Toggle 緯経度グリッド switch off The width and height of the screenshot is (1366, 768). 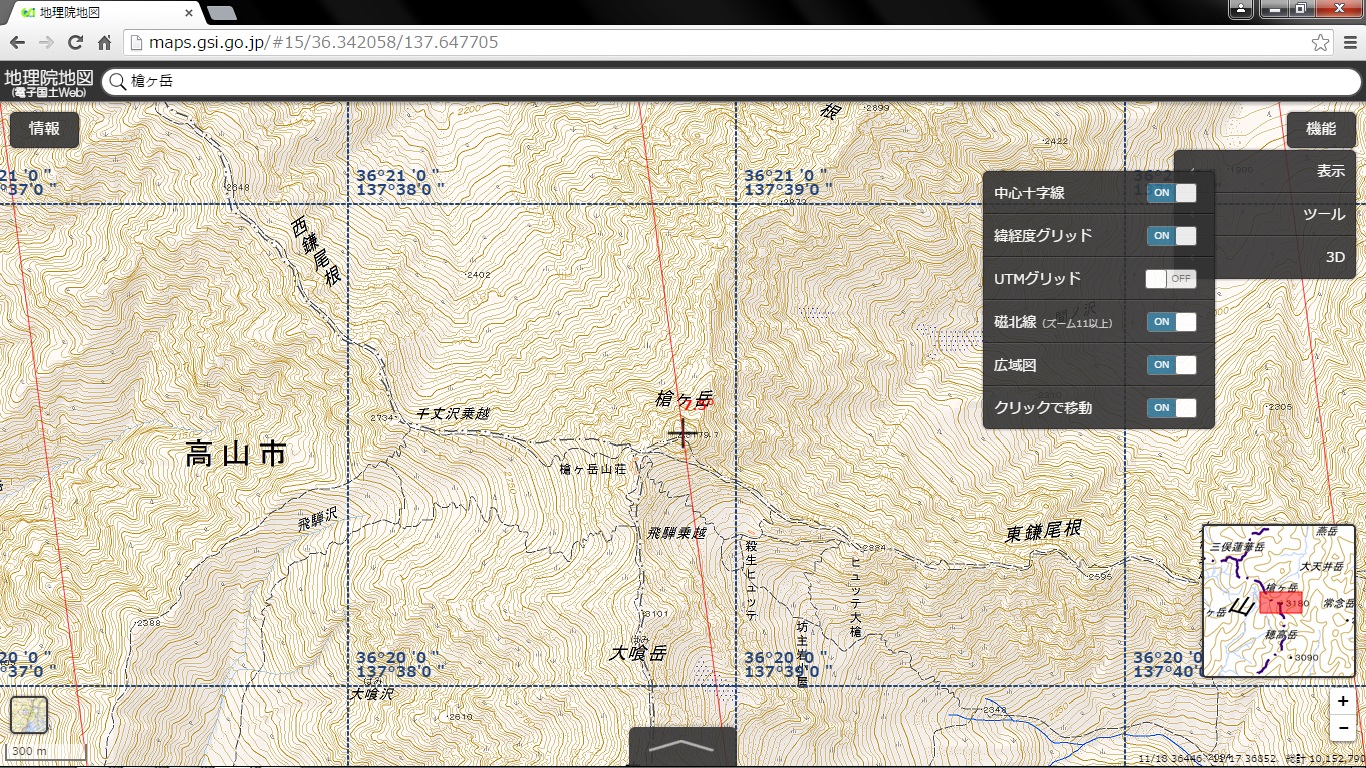[1171, 236]
